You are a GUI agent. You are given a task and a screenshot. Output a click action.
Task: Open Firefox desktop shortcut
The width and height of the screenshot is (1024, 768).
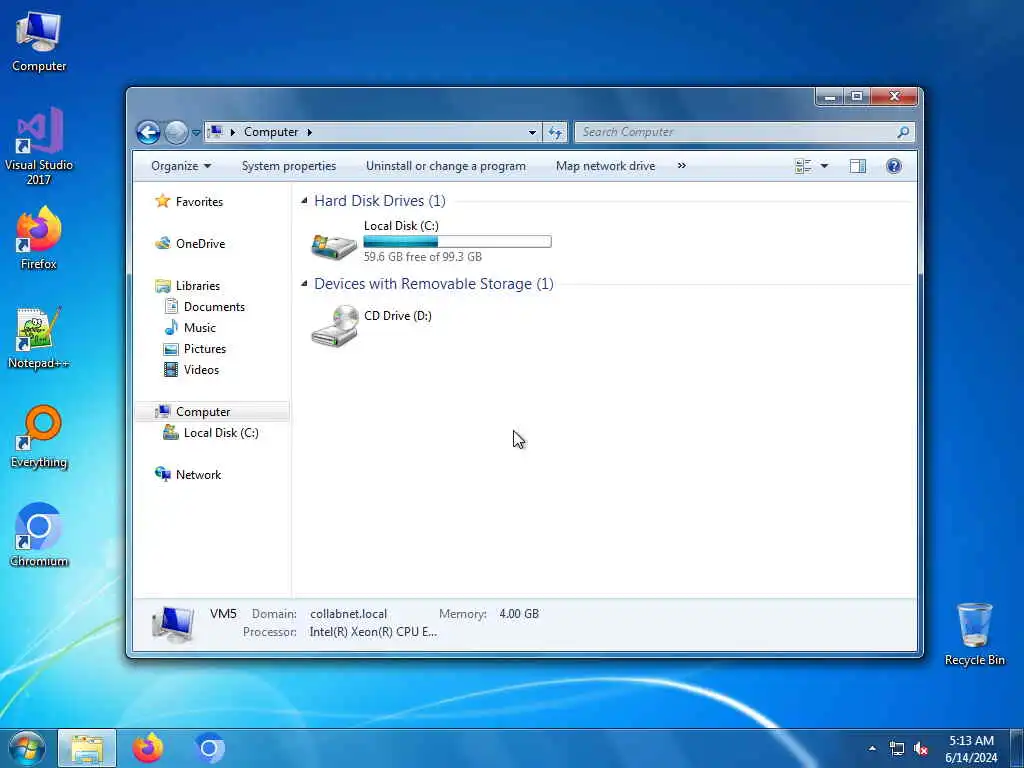pos(39,238)
